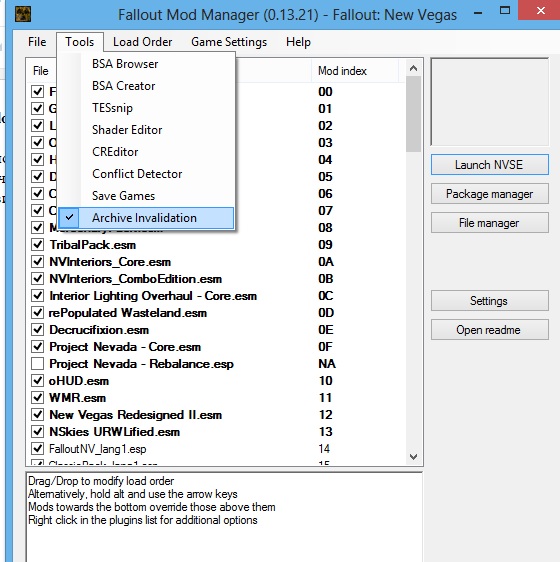Click the Launch NVSE button
This screenshot has width=560, height=562.
click(x=489, y=165)
